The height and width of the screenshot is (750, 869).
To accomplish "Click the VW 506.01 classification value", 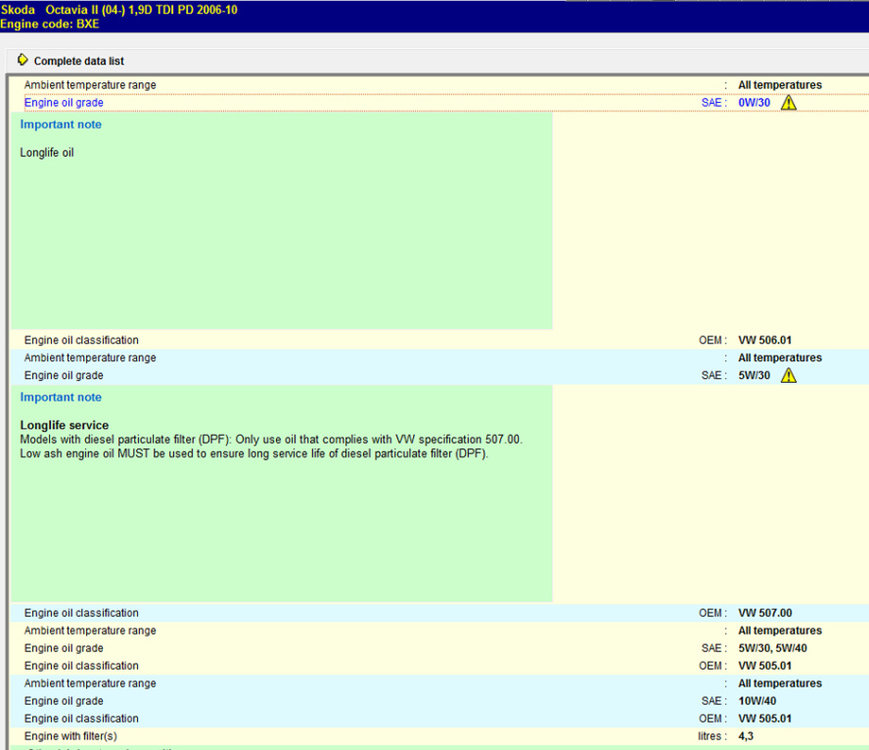I will pyautogui.click(x=765, y=340).
